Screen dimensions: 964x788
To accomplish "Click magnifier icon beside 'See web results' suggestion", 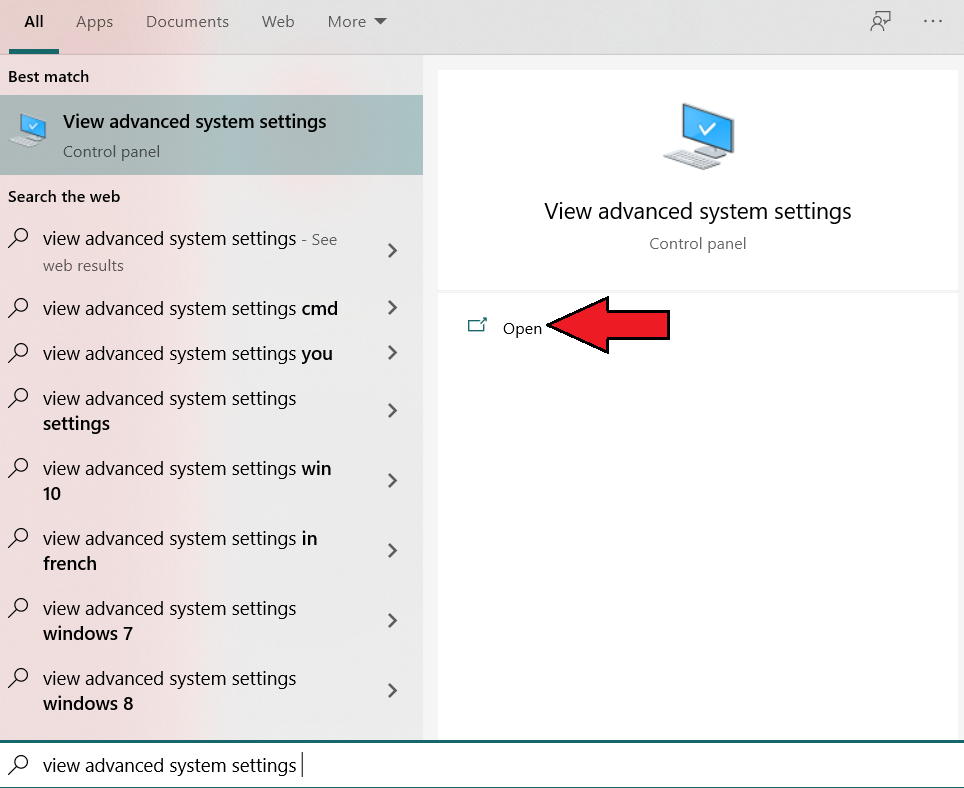I will coord(18,238).
